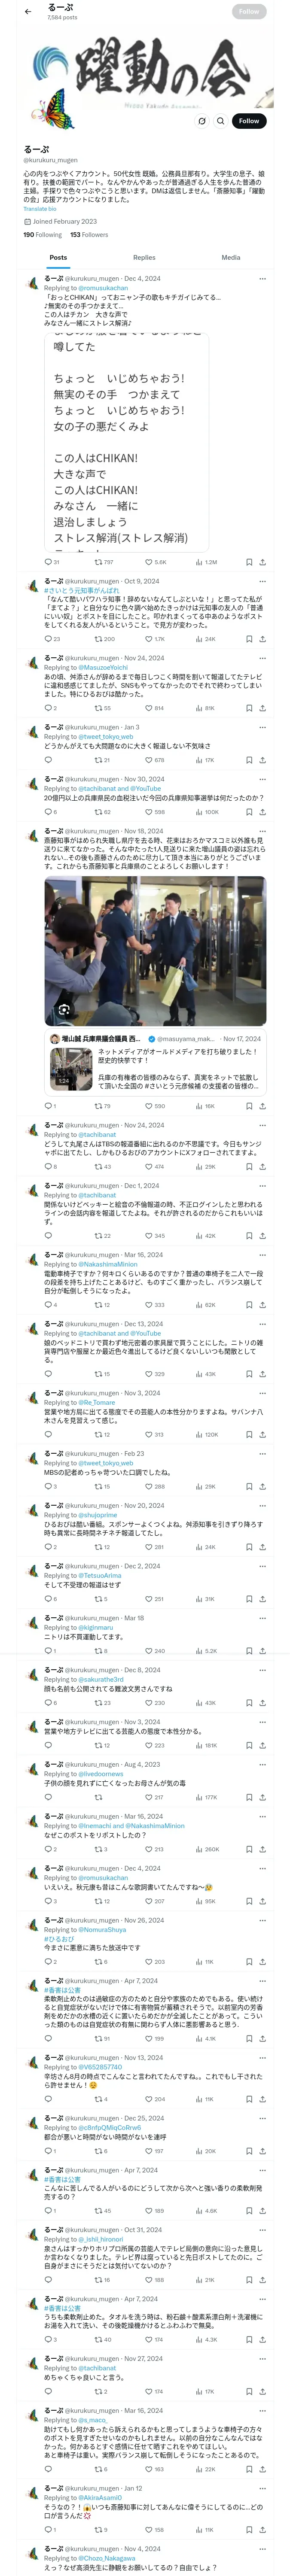Screen dimensions: 290x2576
Task: Share the Nov 24, 2024 reply to @MasuzoeYoichi
Action: tap(262, 708)
